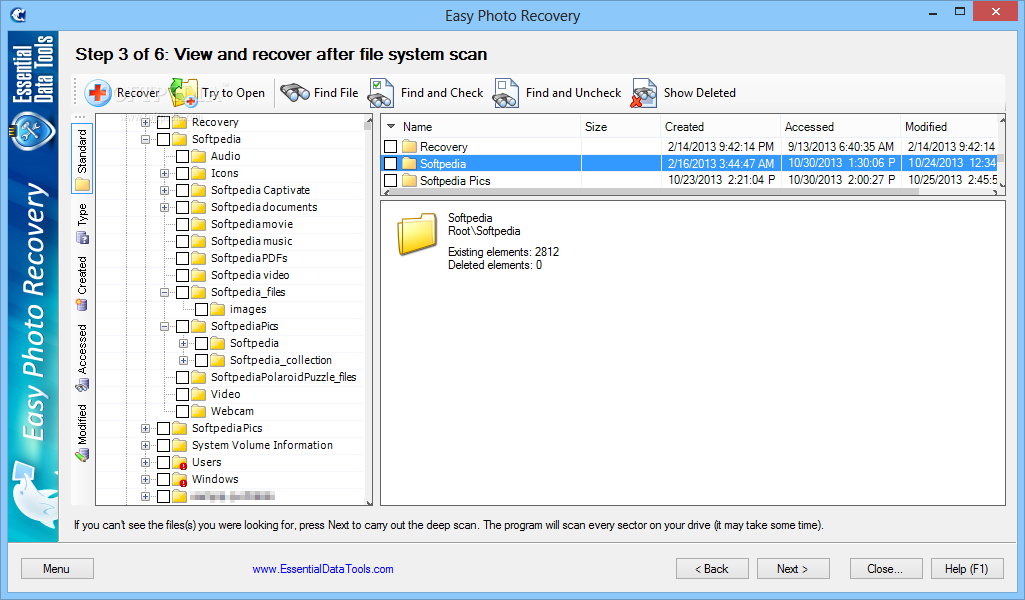Tick the Softpedia movie checkbox
Screen dimensions: 1025x600
(x=182, y=224)
